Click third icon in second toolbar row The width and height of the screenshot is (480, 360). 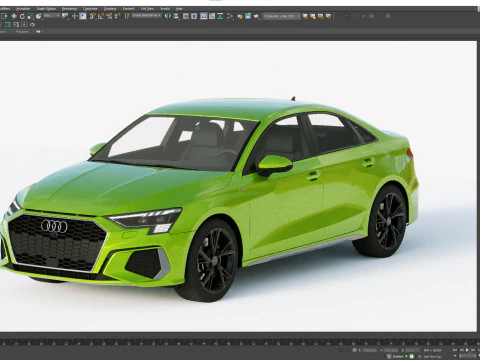(24, 25)
